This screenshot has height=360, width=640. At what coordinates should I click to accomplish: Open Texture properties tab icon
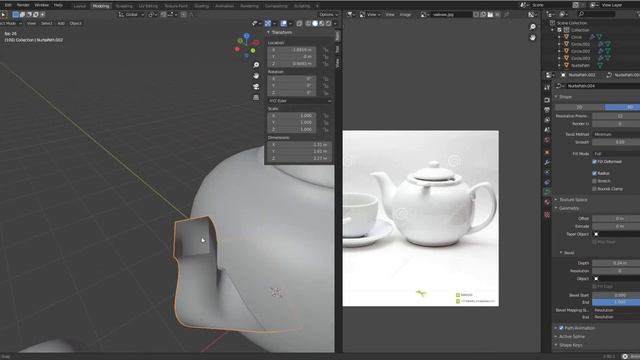click(547, 215)
